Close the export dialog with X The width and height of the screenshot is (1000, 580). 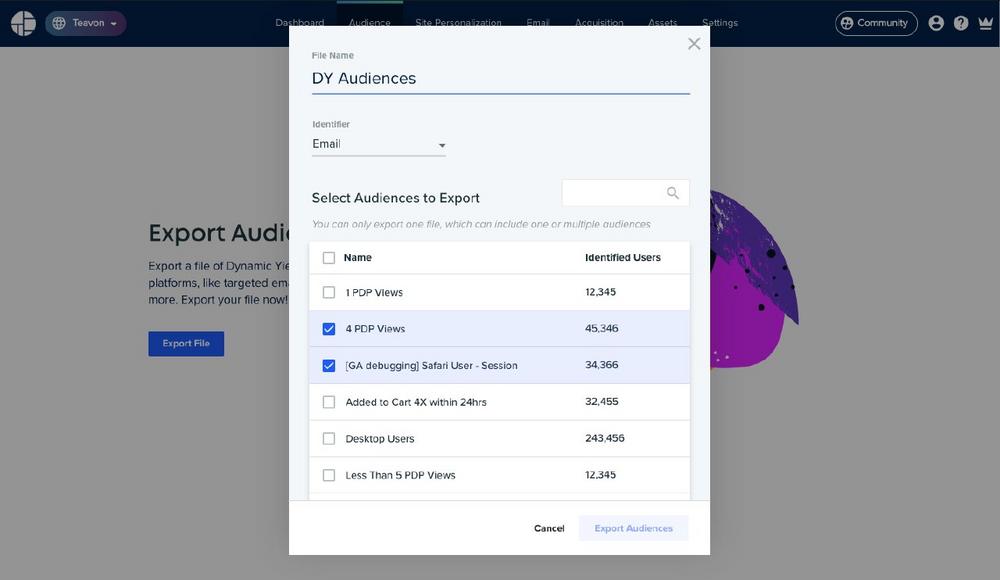(x=694, y=44)
